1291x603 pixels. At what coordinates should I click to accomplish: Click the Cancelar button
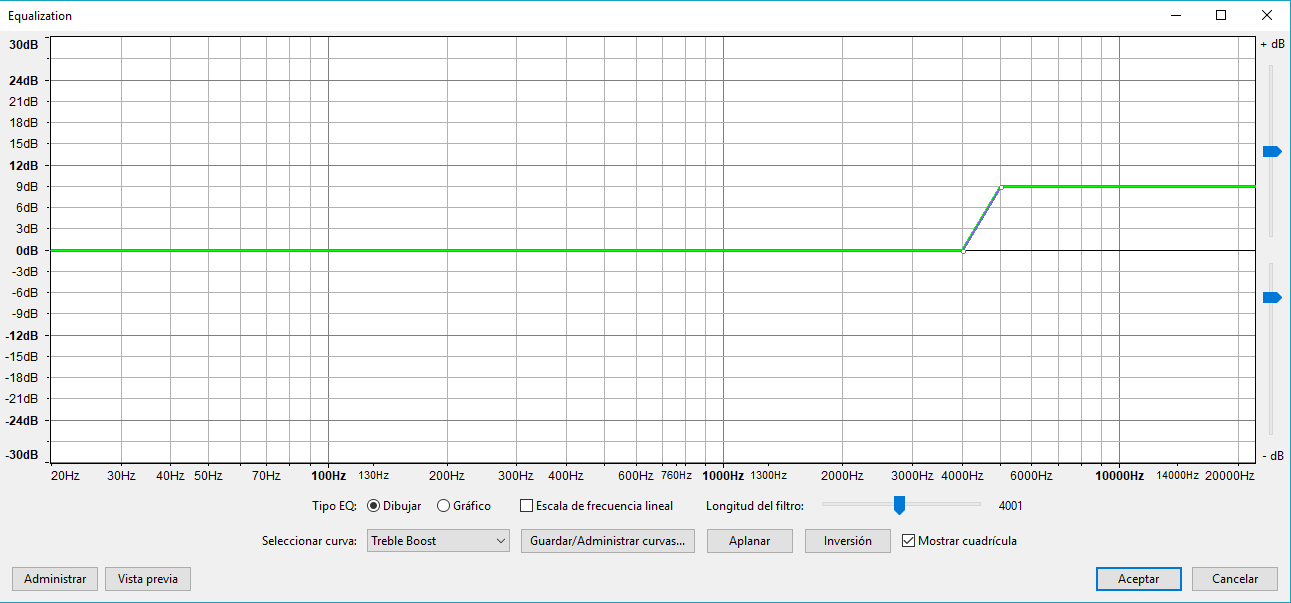(1235, 579)
